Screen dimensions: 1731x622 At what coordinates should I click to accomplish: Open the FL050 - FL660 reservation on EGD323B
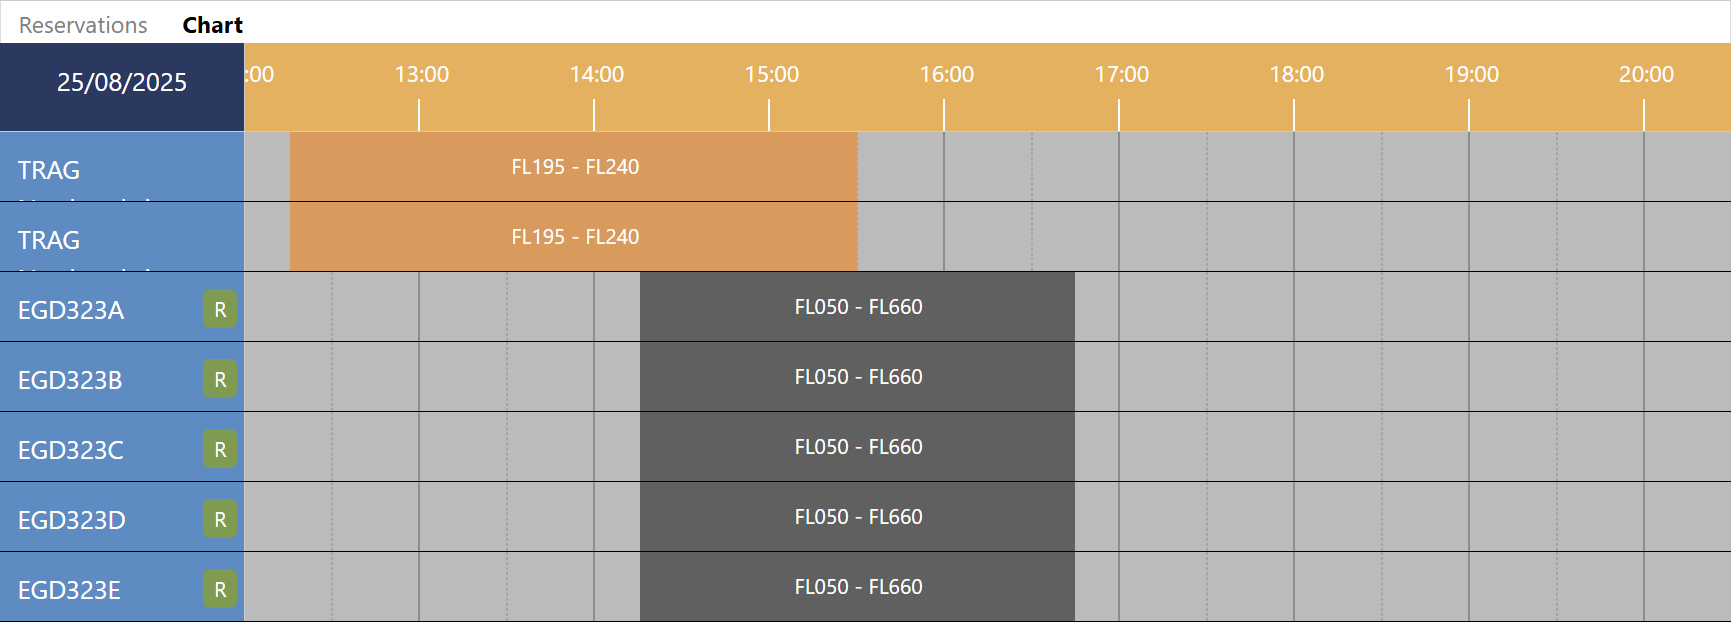[x=857, y=377]
